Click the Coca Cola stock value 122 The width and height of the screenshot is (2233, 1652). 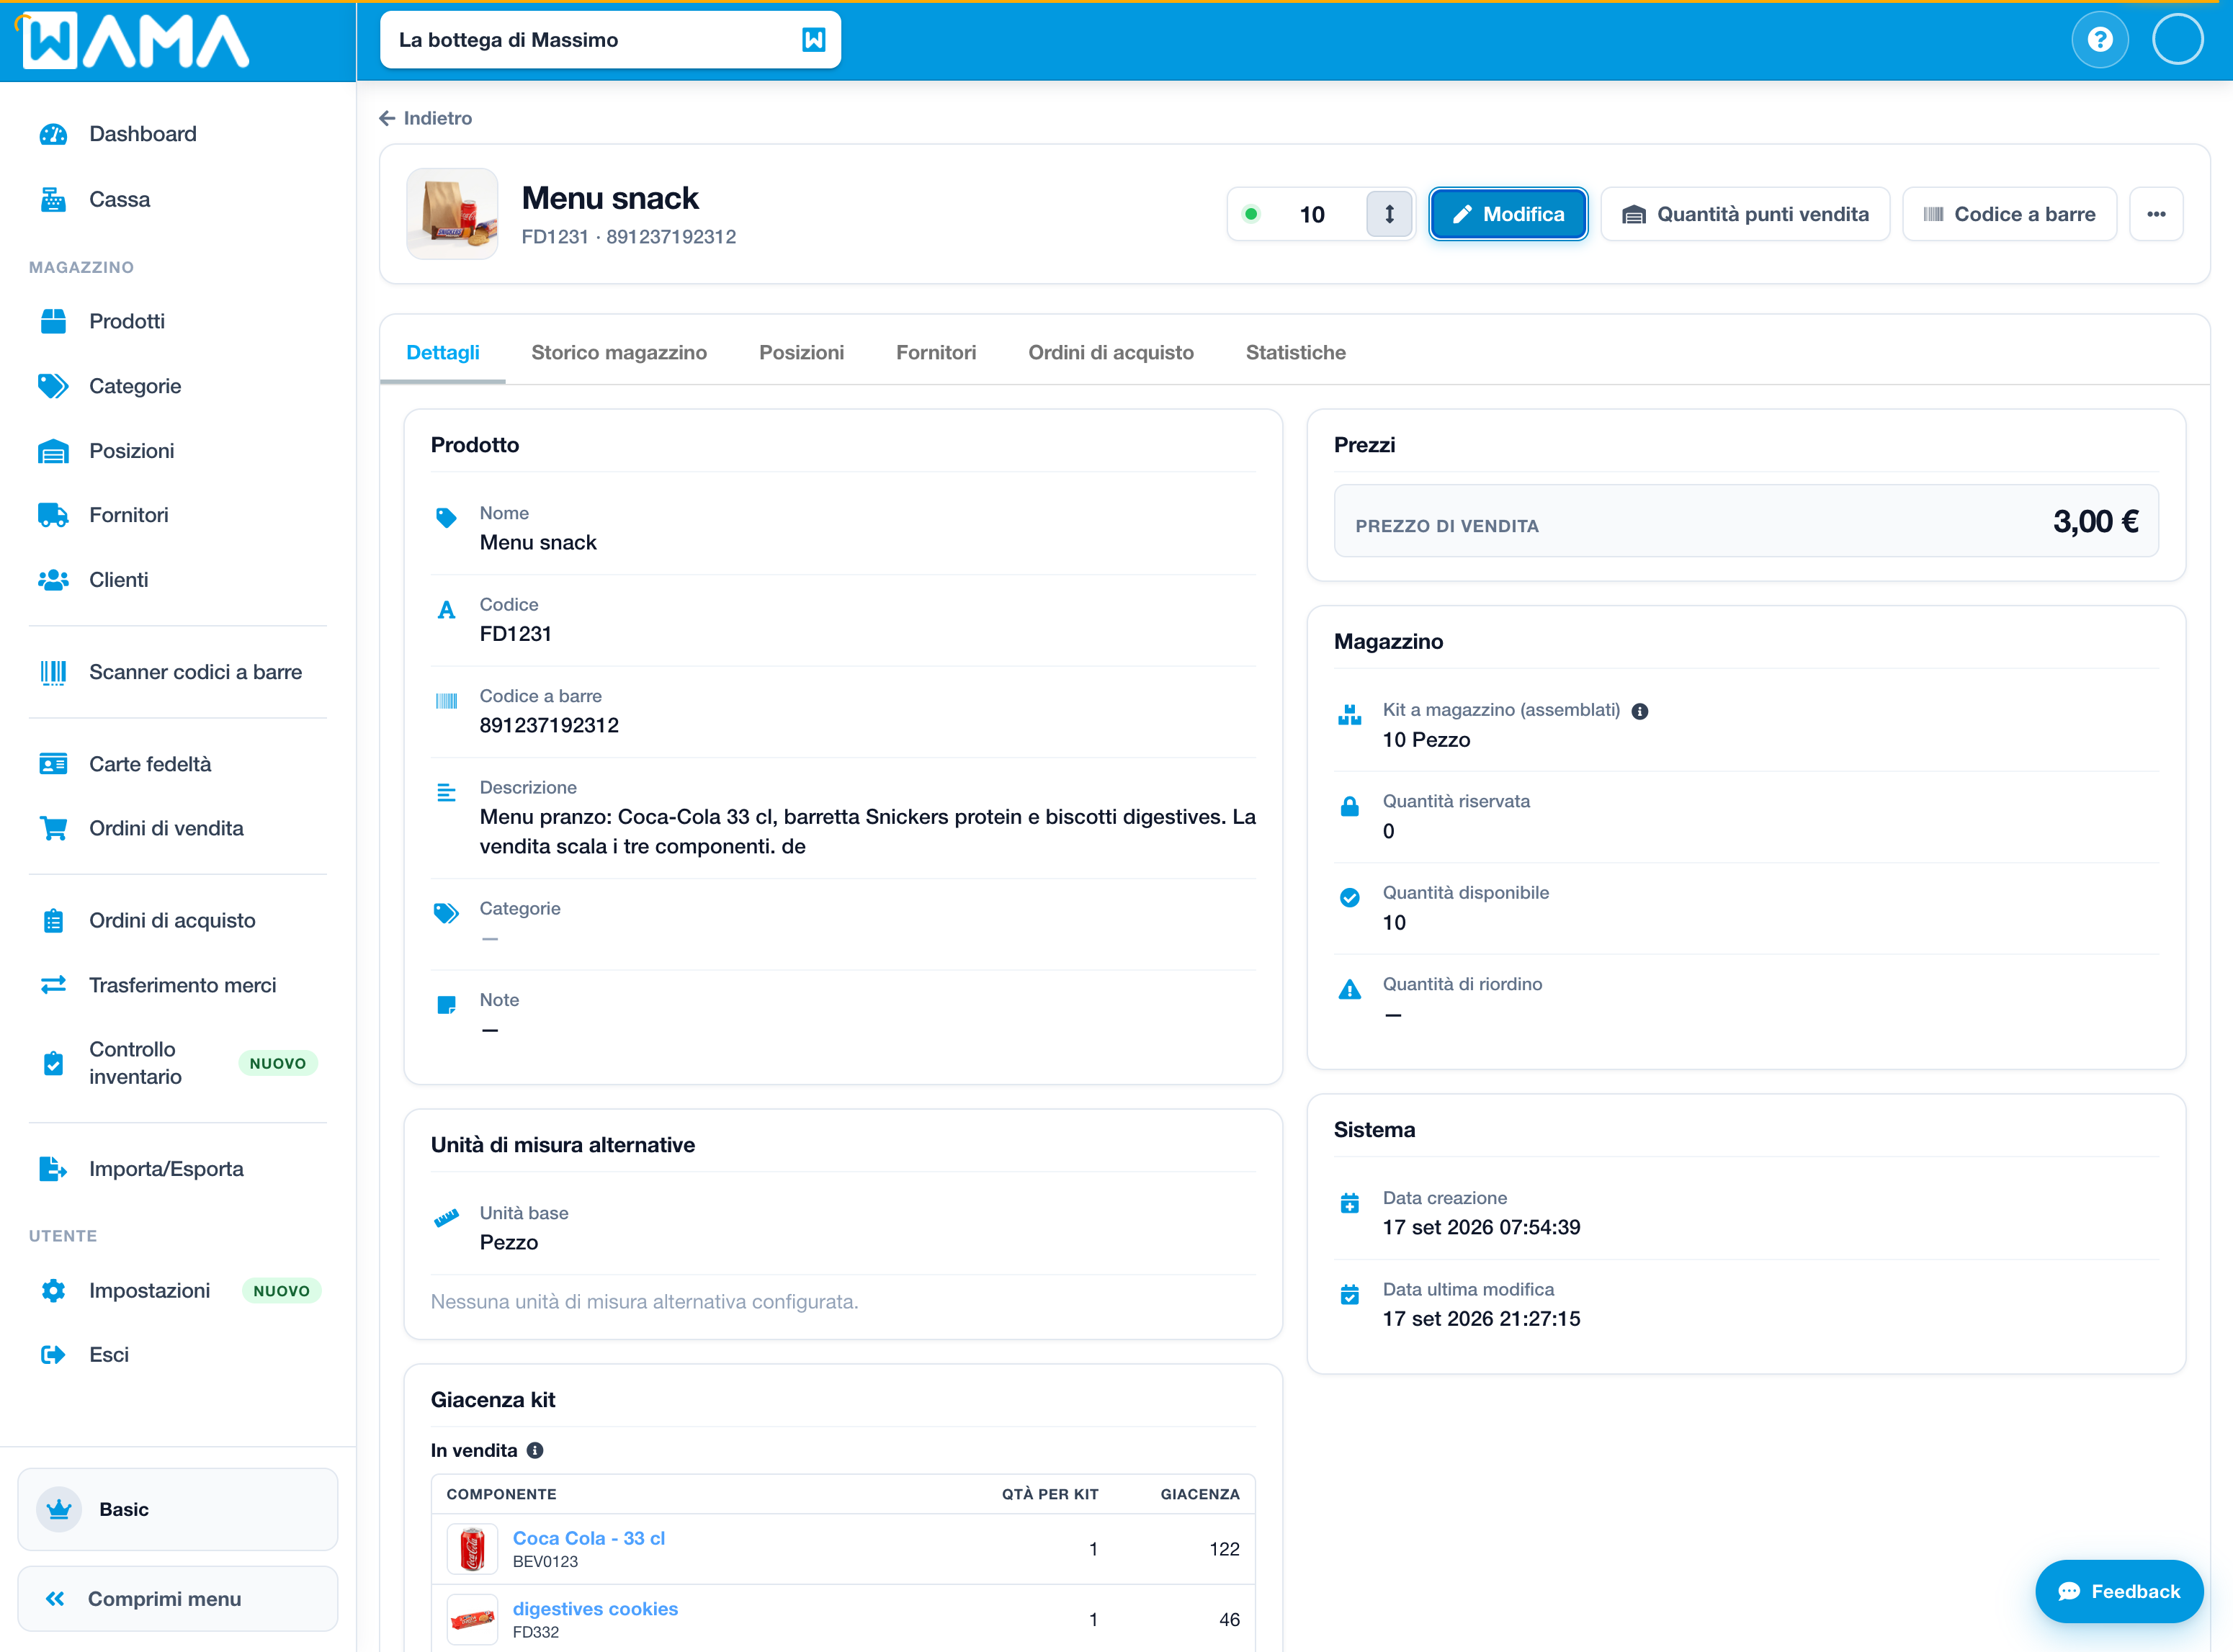[1224, 1550]
